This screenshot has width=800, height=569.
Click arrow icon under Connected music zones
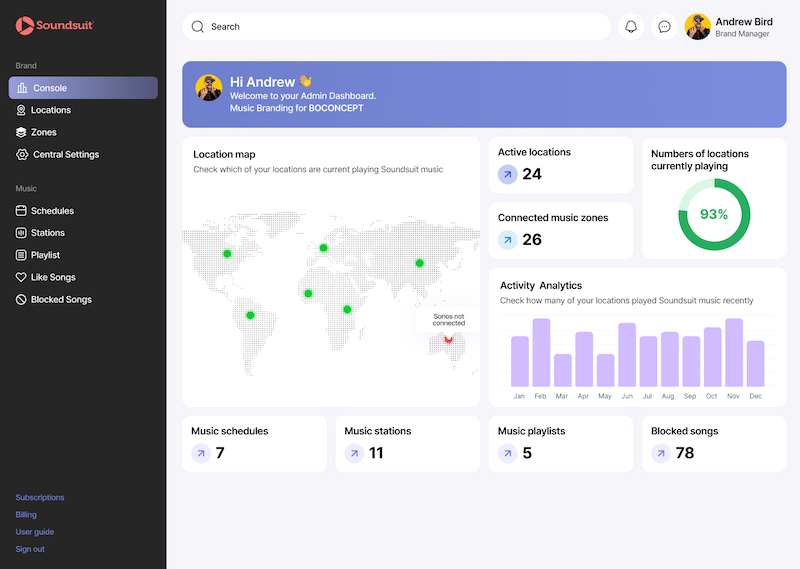[508, 240]
